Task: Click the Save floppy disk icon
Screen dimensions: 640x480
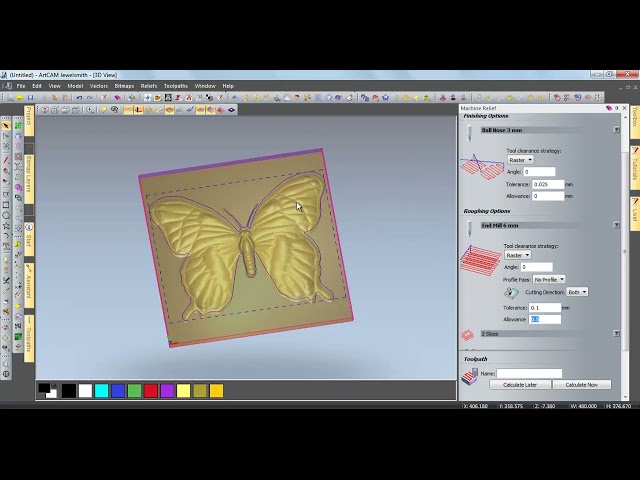Action: 30,98
